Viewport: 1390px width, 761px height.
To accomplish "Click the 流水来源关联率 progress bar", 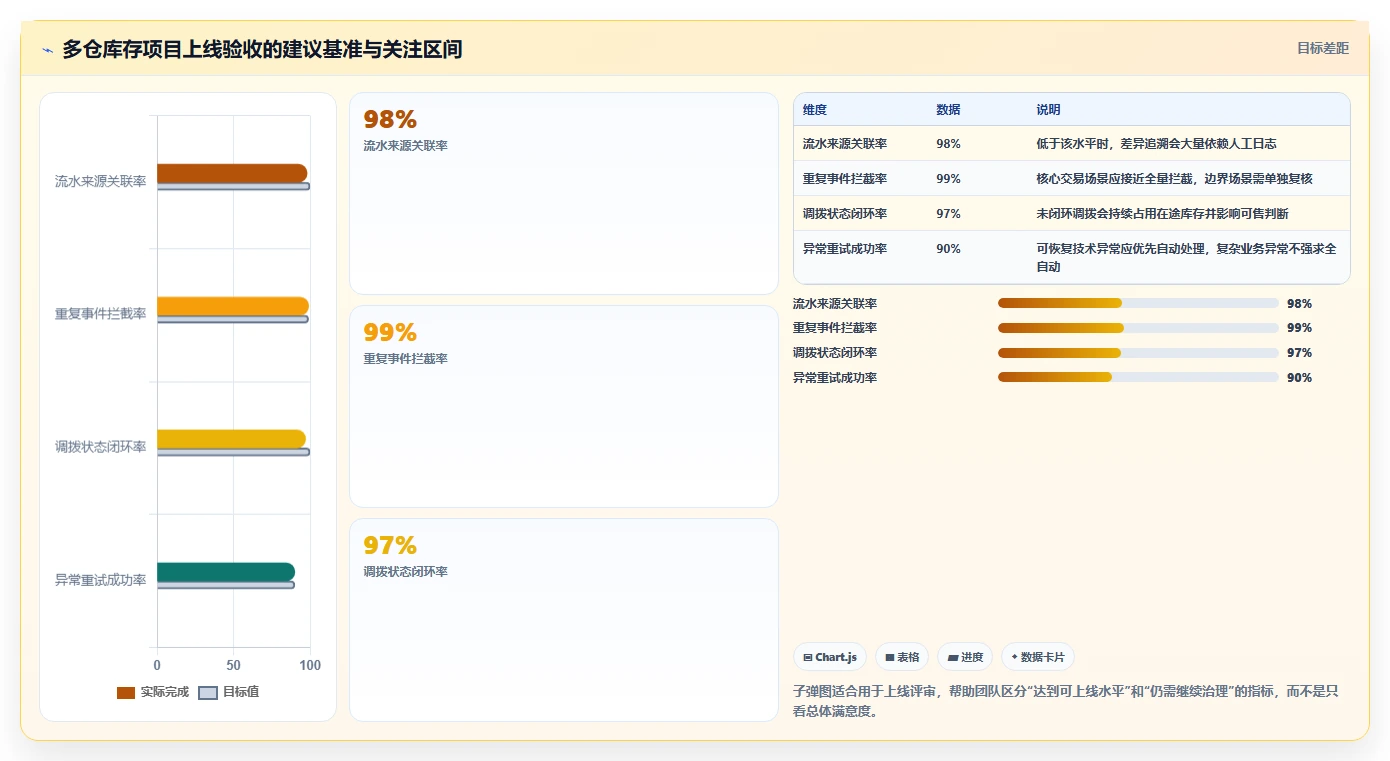I will (x=1138, y=303).
